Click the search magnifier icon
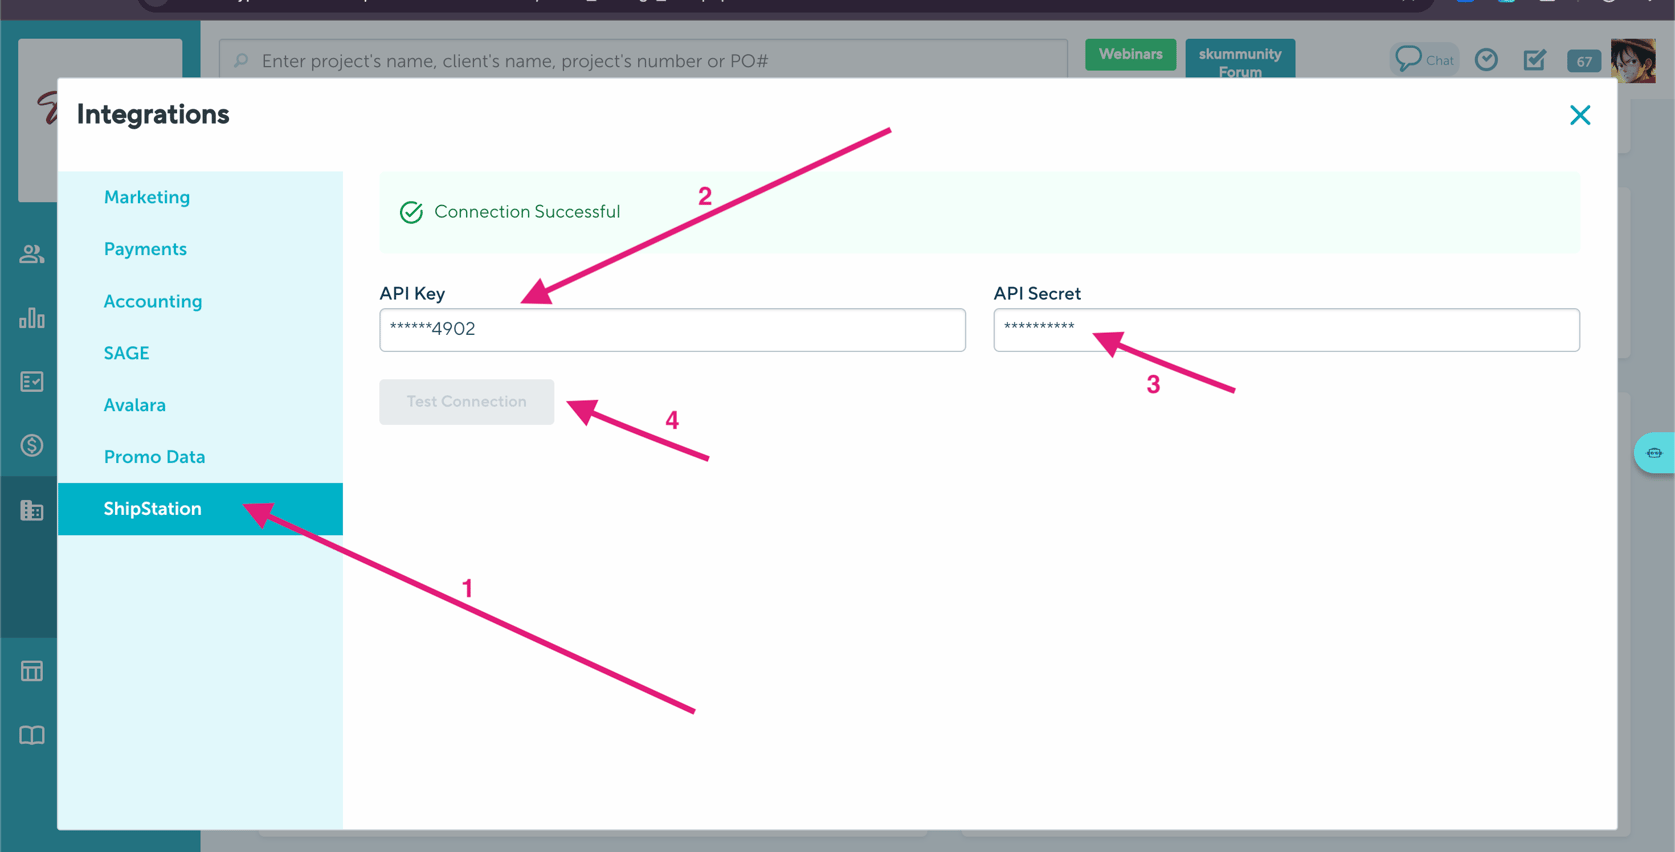The image size is (1675, 852). tap(241, 61)
